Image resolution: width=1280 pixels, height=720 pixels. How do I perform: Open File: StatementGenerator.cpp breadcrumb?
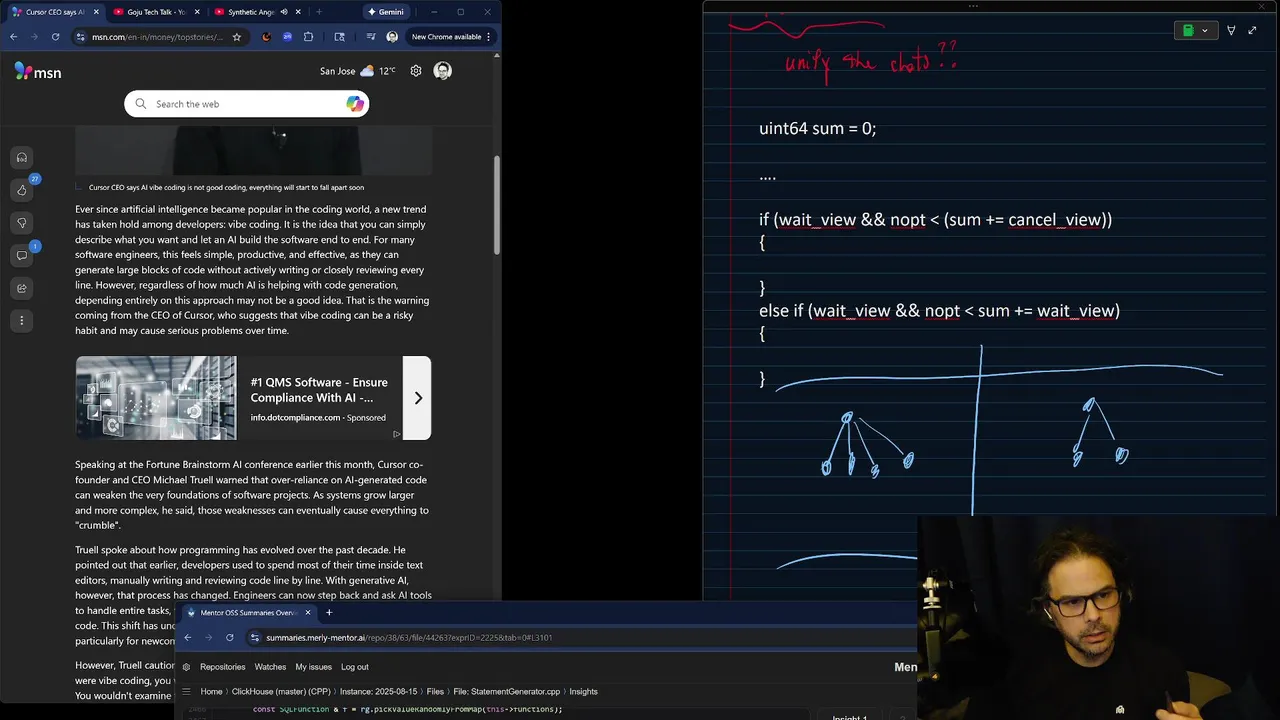pyautogui.click(x=506, y=692)
